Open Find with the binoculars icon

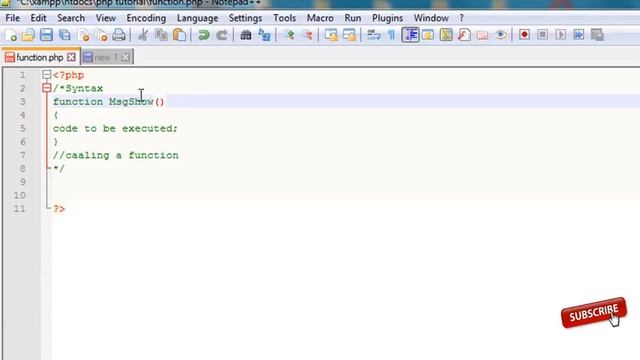click(246, 35)
